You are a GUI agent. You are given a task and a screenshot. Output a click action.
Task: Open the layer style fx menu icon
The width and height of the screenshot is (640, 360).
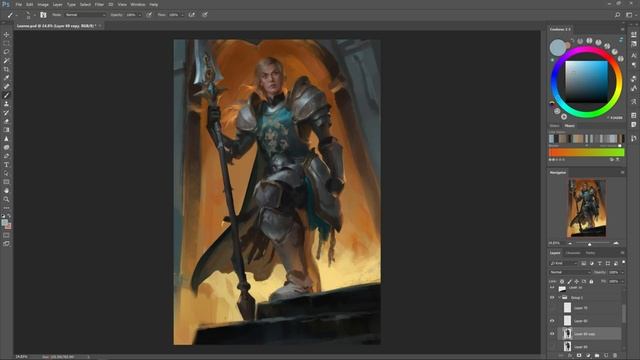click(x=570, y=356)
